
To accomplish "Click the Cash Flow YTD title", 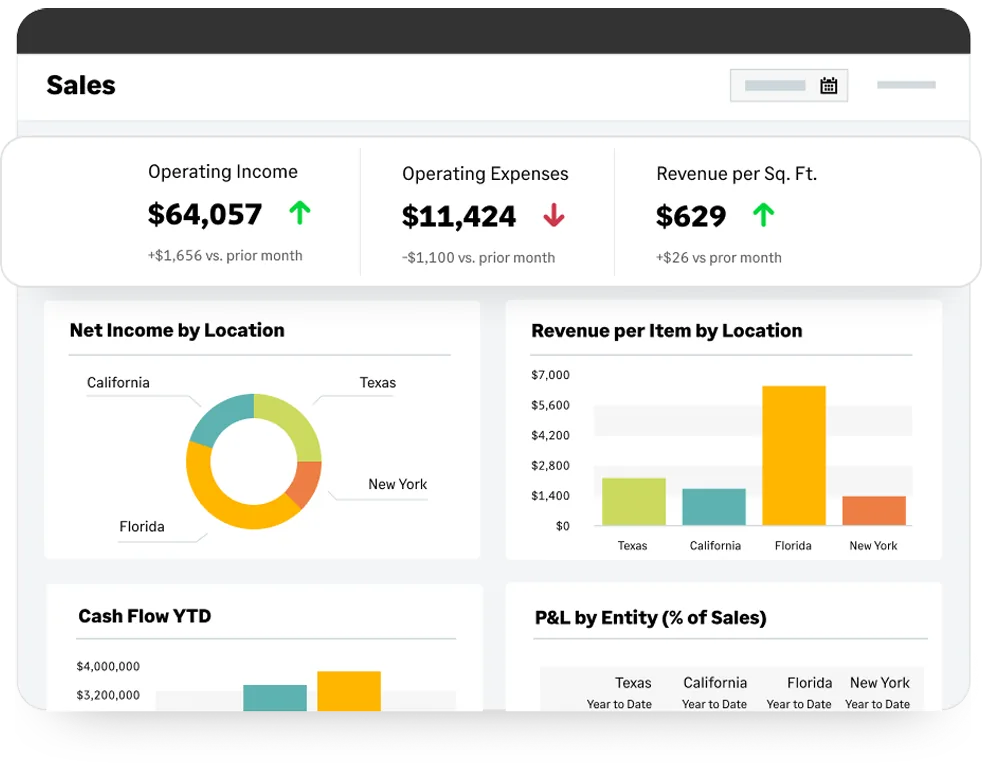I will [145, 616].
